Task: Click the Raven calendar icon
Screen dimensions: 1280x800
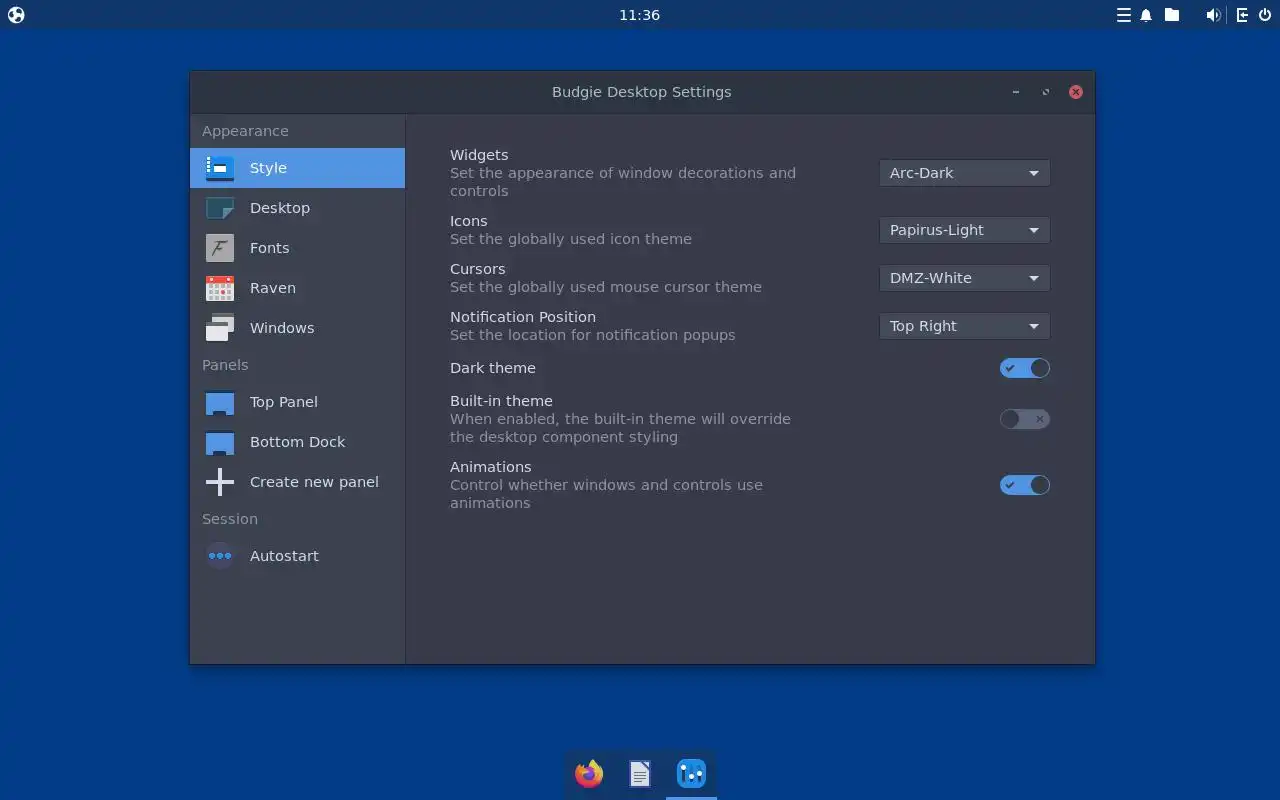Action: click(220, 288)
